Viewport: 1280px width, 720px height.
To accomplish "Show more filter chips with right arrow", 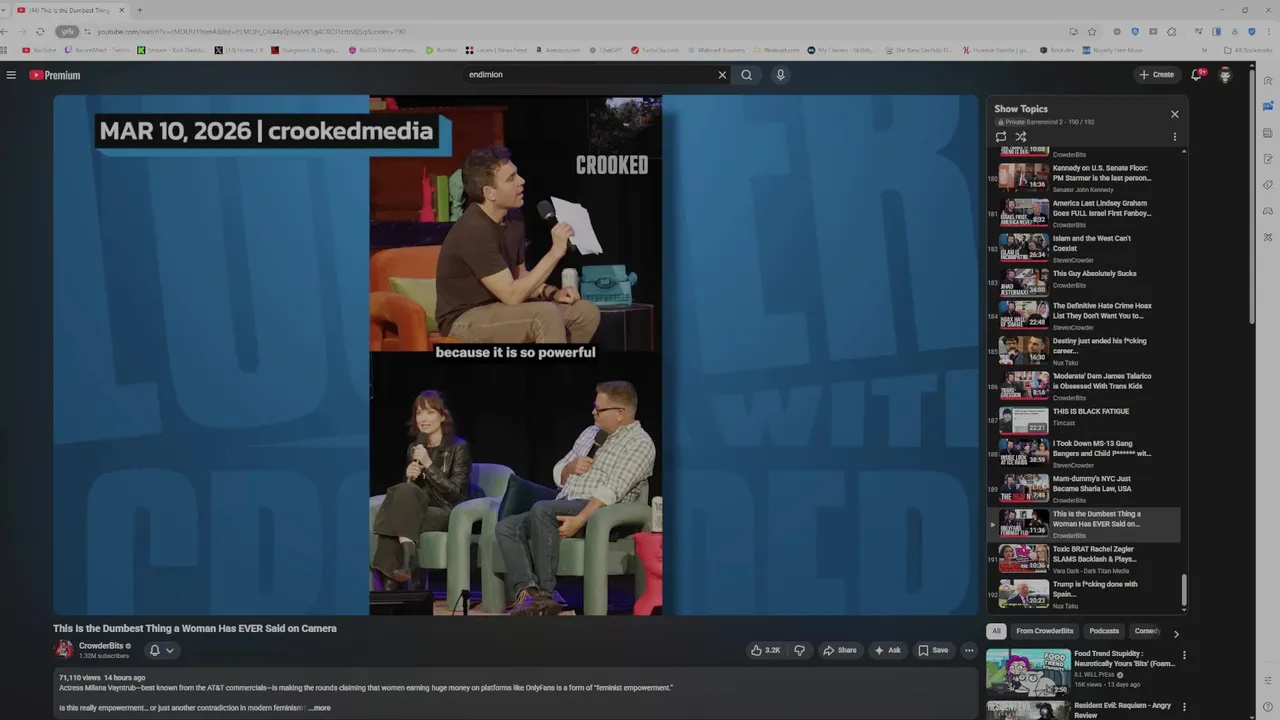I will pos(1176,633).
